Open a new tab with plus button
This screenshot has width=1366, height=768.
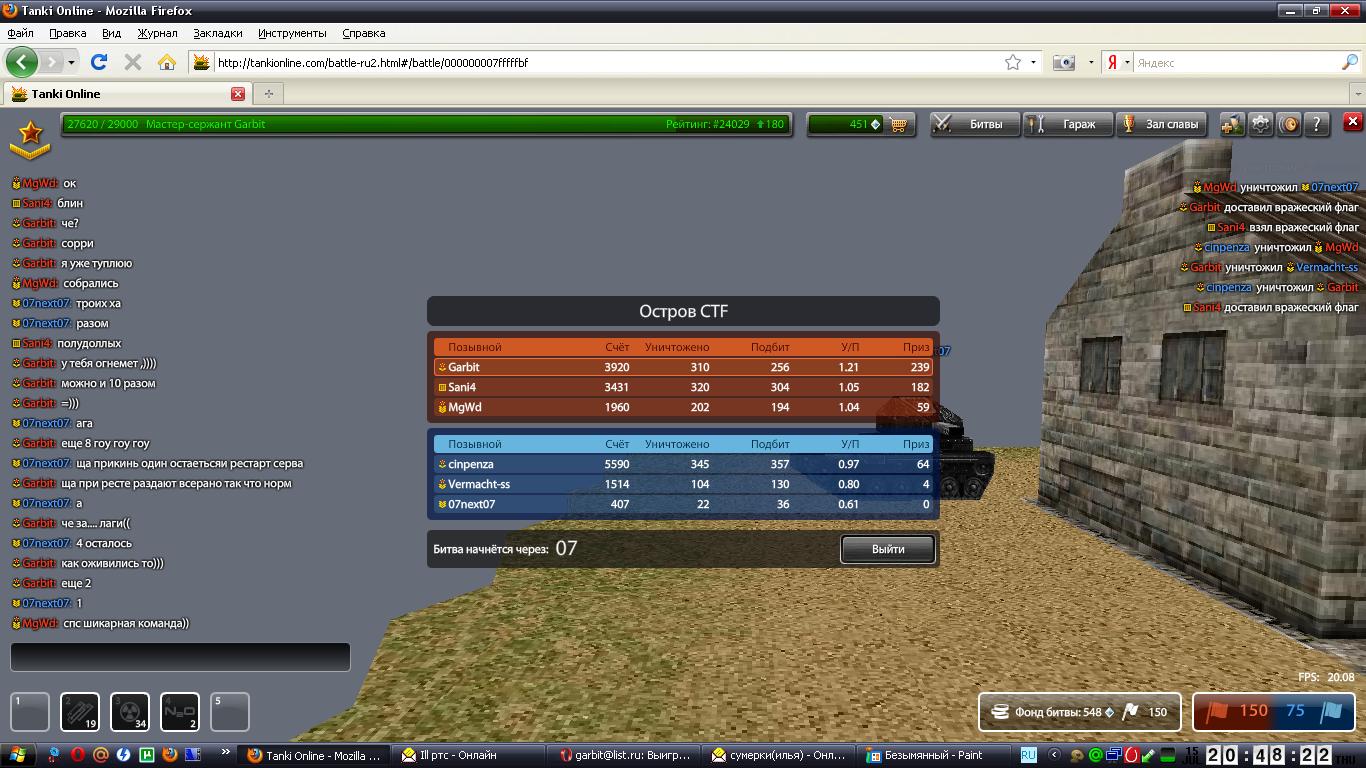coord(268,94)
